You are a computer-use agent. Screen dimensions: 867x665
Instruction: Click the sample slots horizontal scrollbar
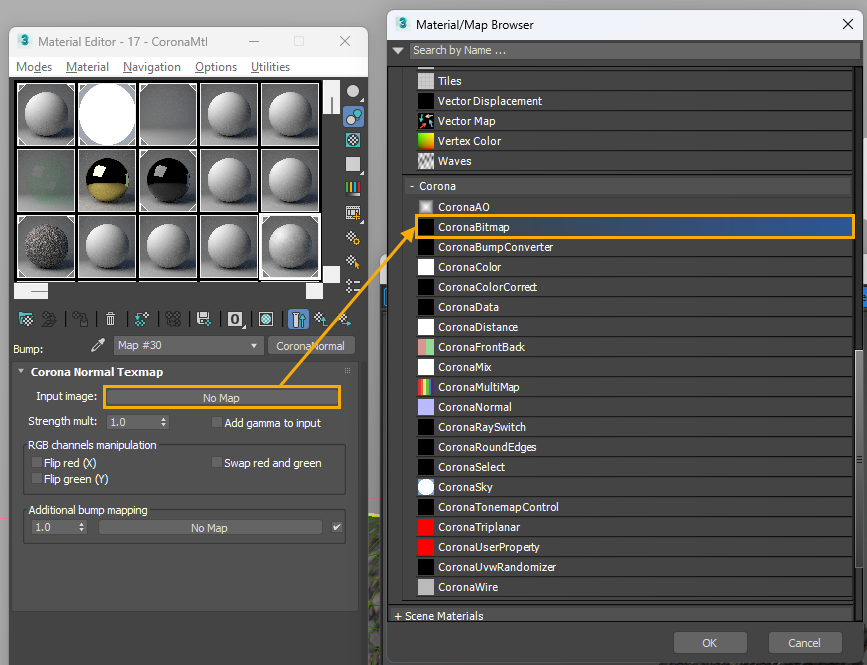point(31,291)
